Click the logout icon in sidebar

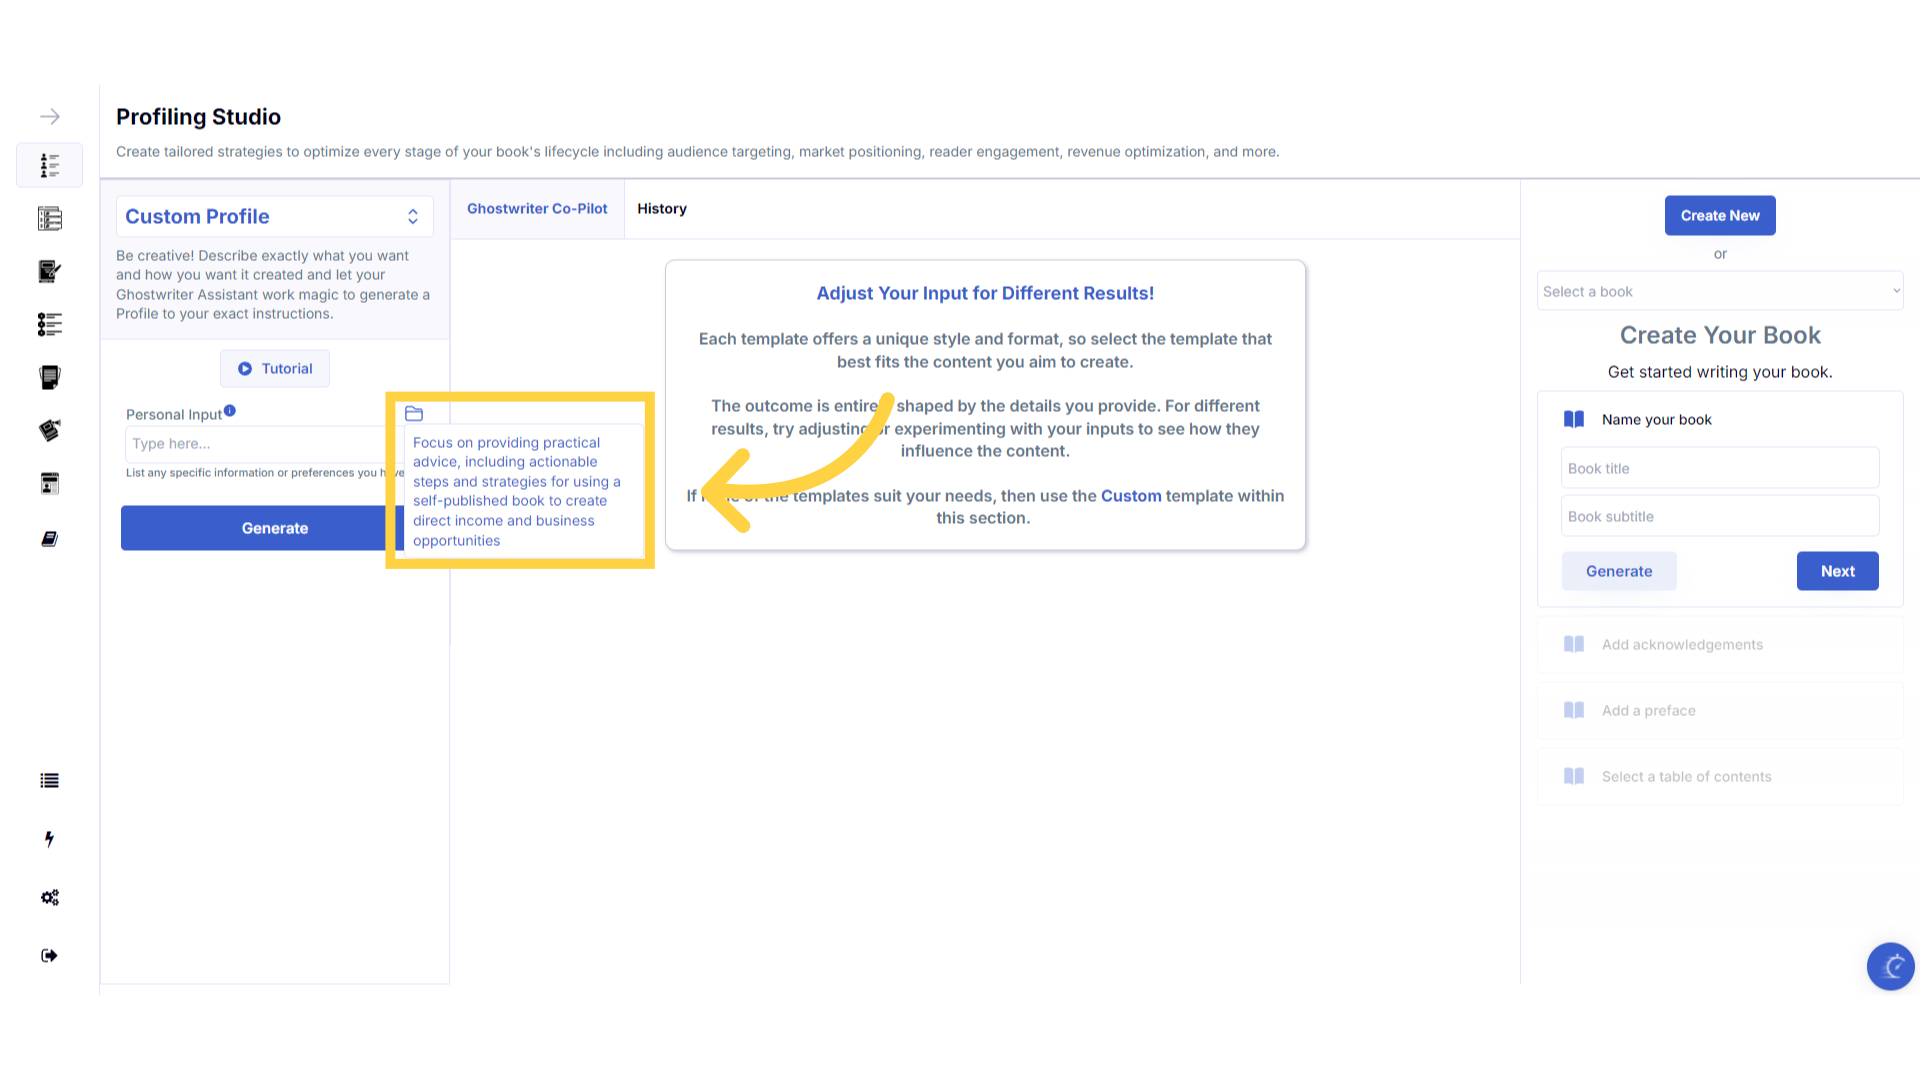click(x=49, y=956)
